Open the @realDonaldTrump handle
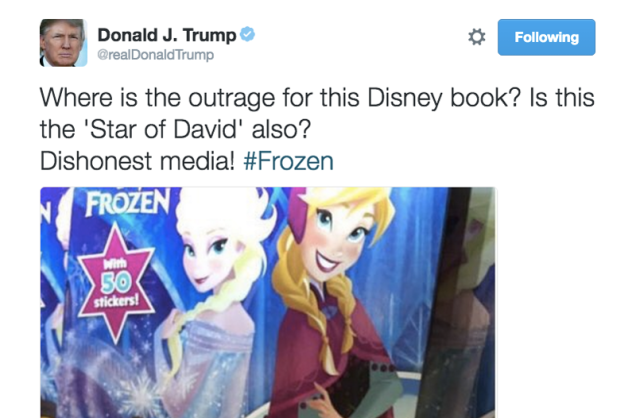 (155, 55)
